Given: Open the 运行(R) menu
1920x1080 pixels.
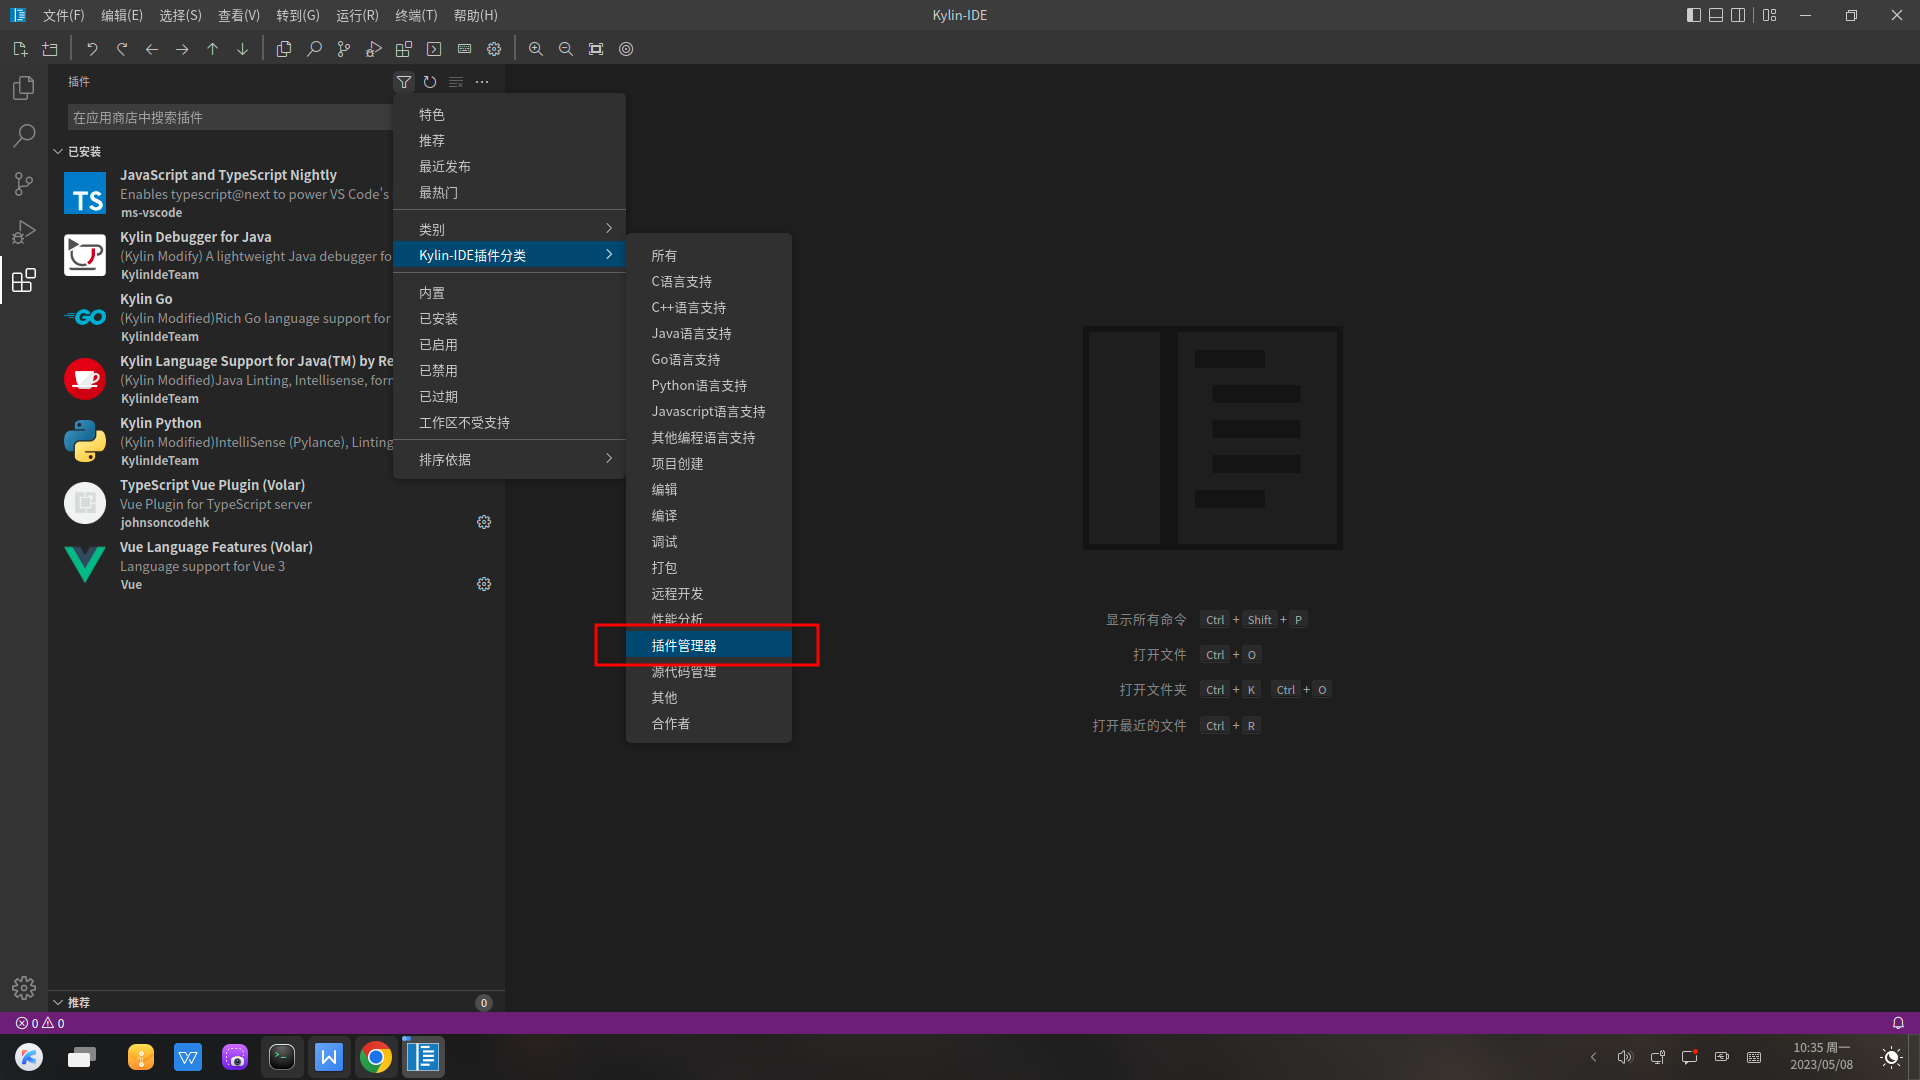Looking at the screenshot, I should pos(357,15).
